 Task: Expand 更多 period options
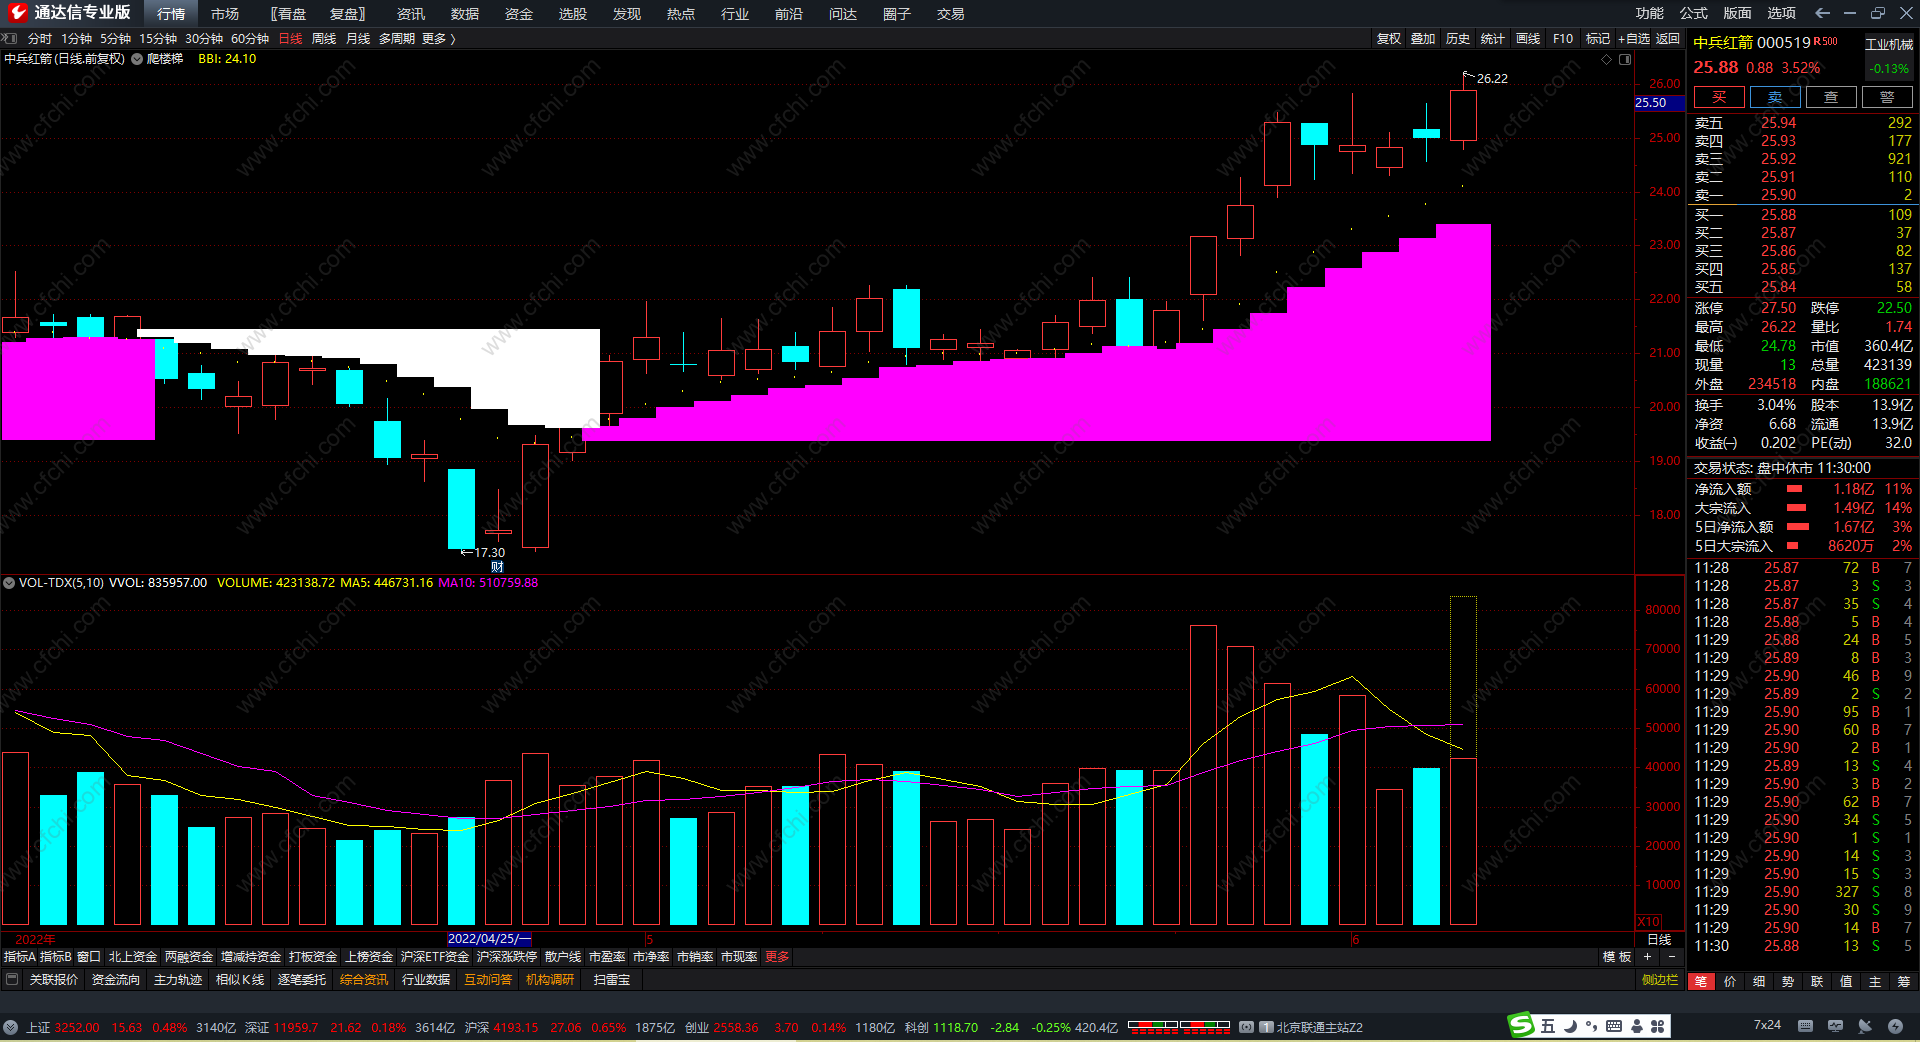click(438, 39)
